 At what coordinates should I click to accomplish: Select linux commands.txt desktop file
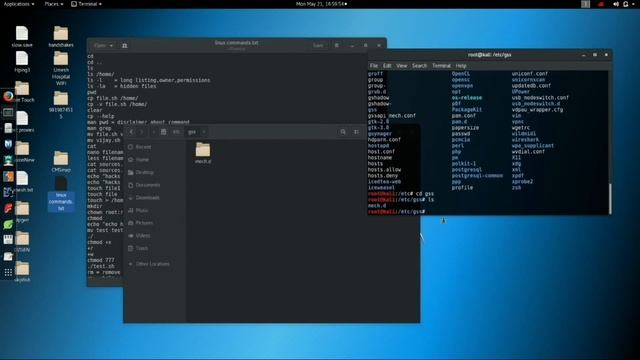coord(61,194)
